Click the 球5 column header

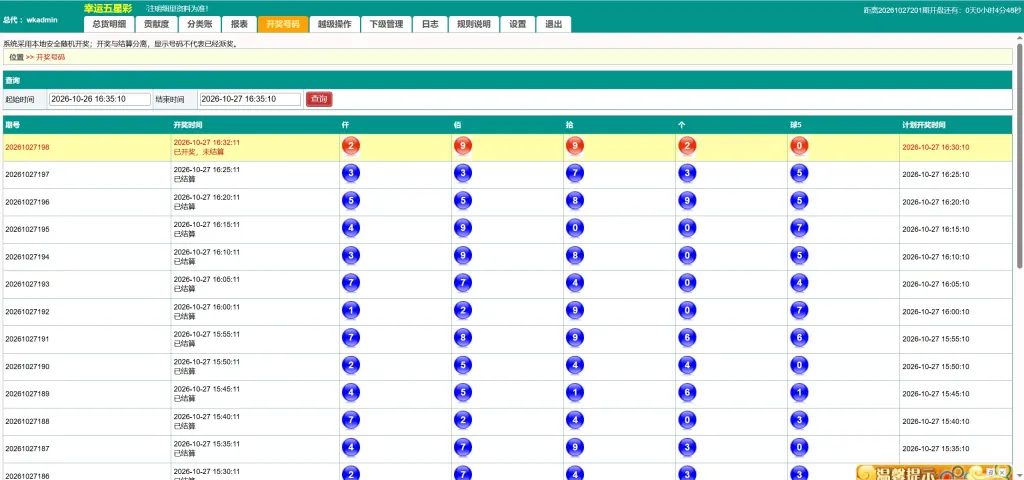[x=796, y=125]
